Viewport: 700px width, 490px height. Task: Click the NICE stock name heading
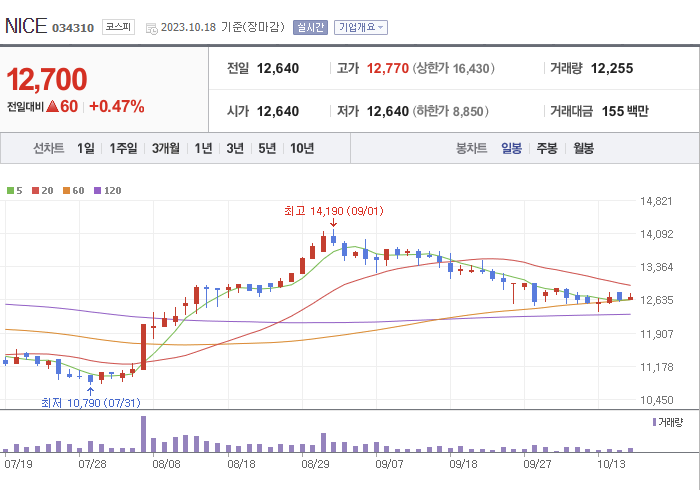[26, 26]
